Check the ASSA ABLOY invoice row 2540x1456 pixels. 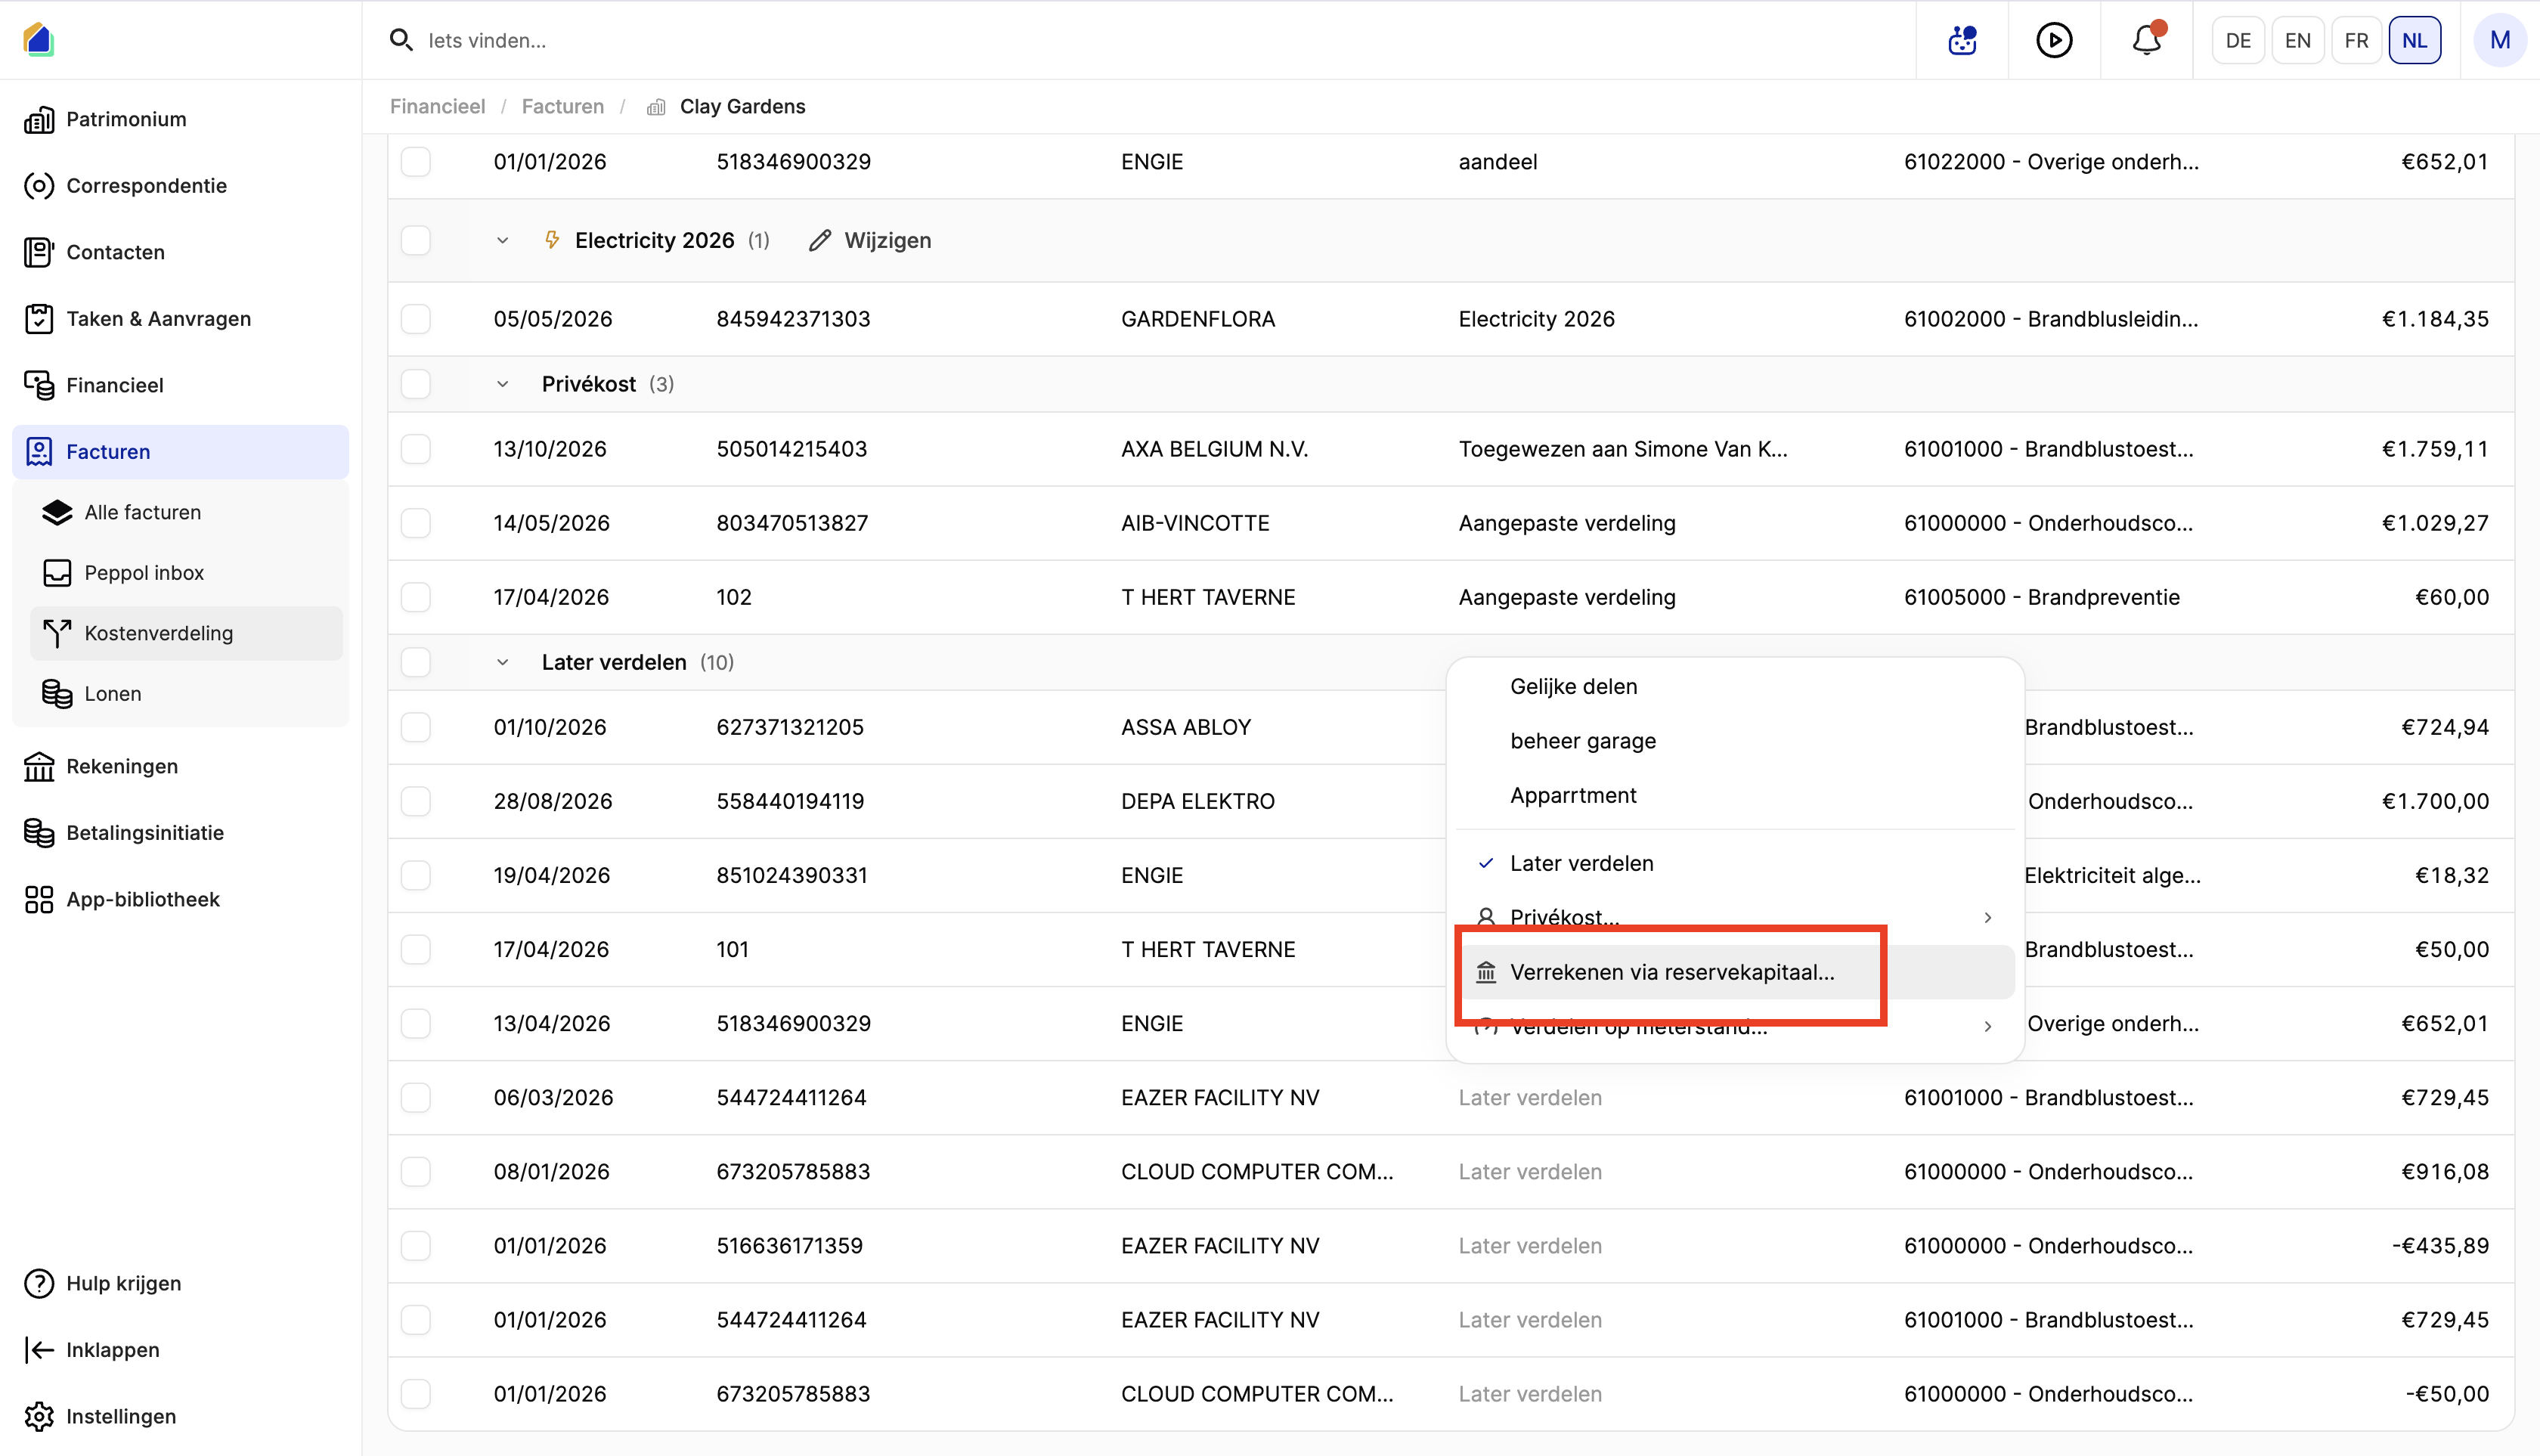[x=416, y=727]
